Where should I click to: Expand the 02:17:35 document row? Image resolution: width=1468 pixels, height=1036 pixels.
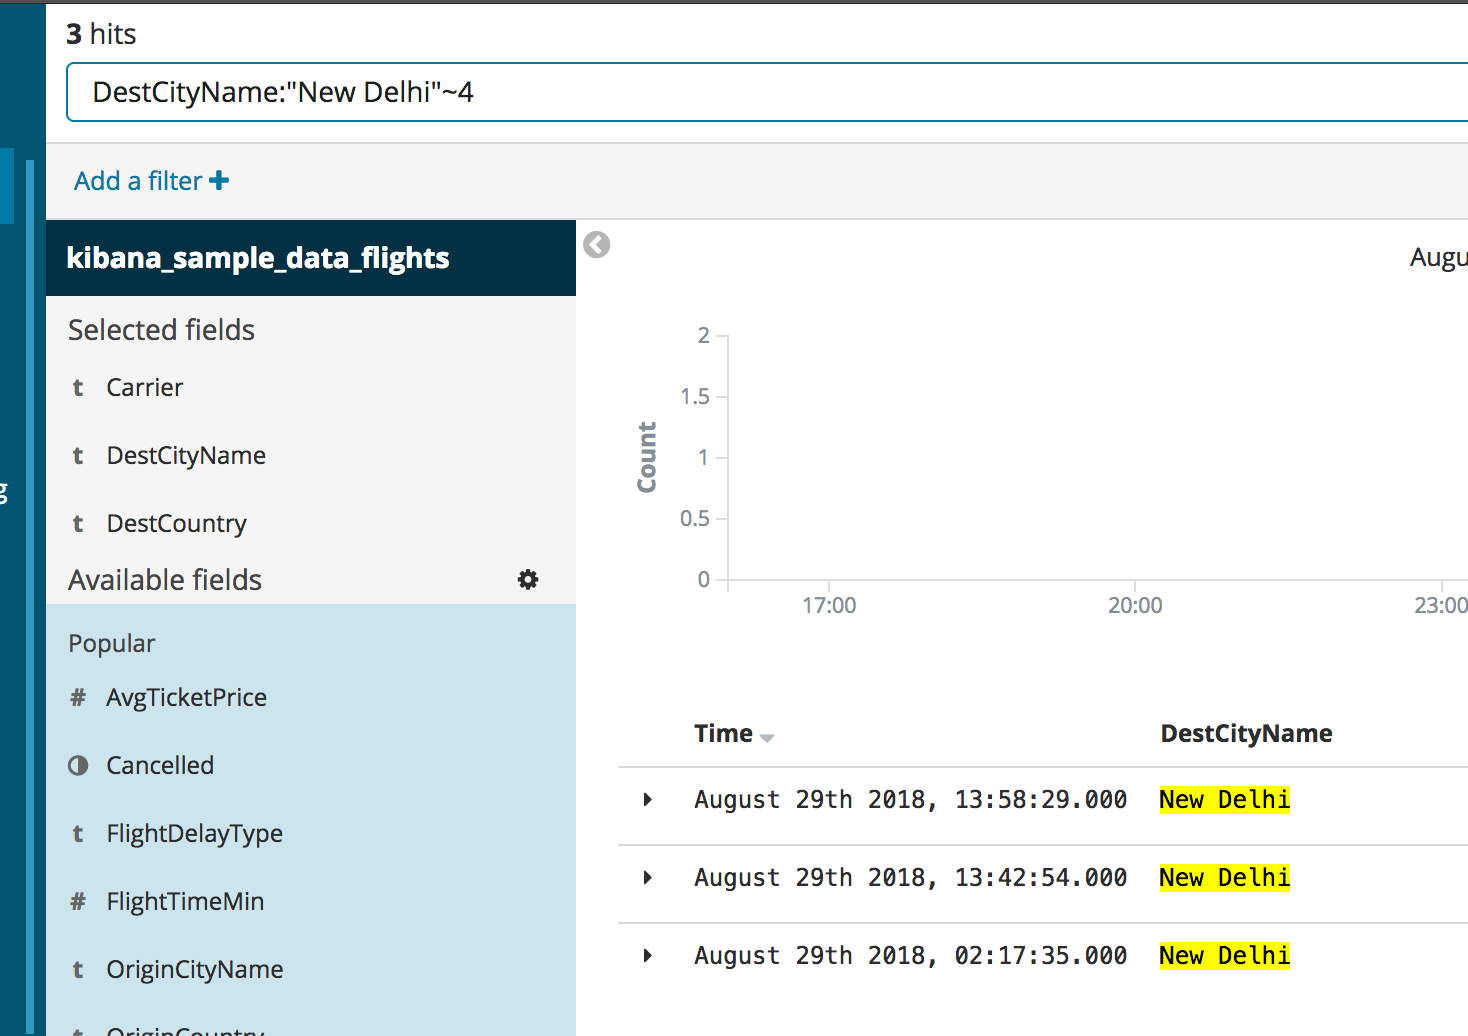647,955
